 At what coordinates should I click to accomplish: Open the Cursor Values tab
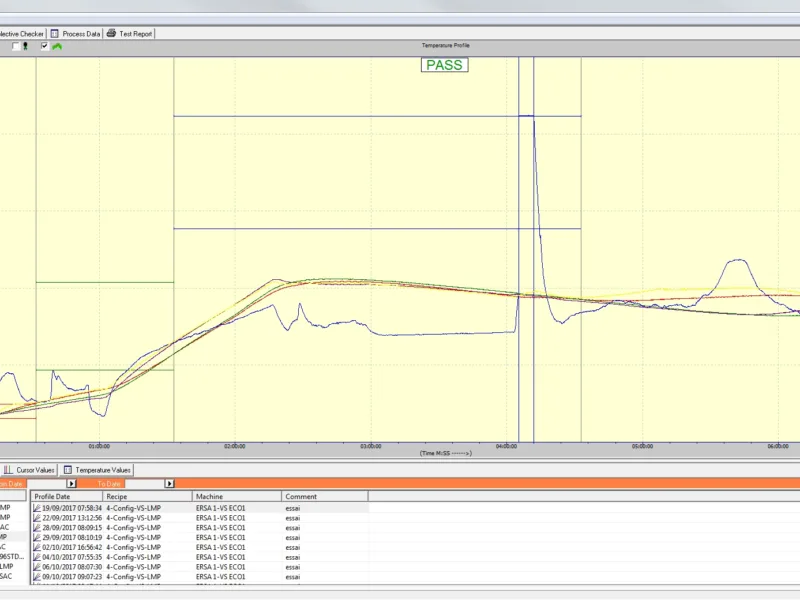coord(35,469)
